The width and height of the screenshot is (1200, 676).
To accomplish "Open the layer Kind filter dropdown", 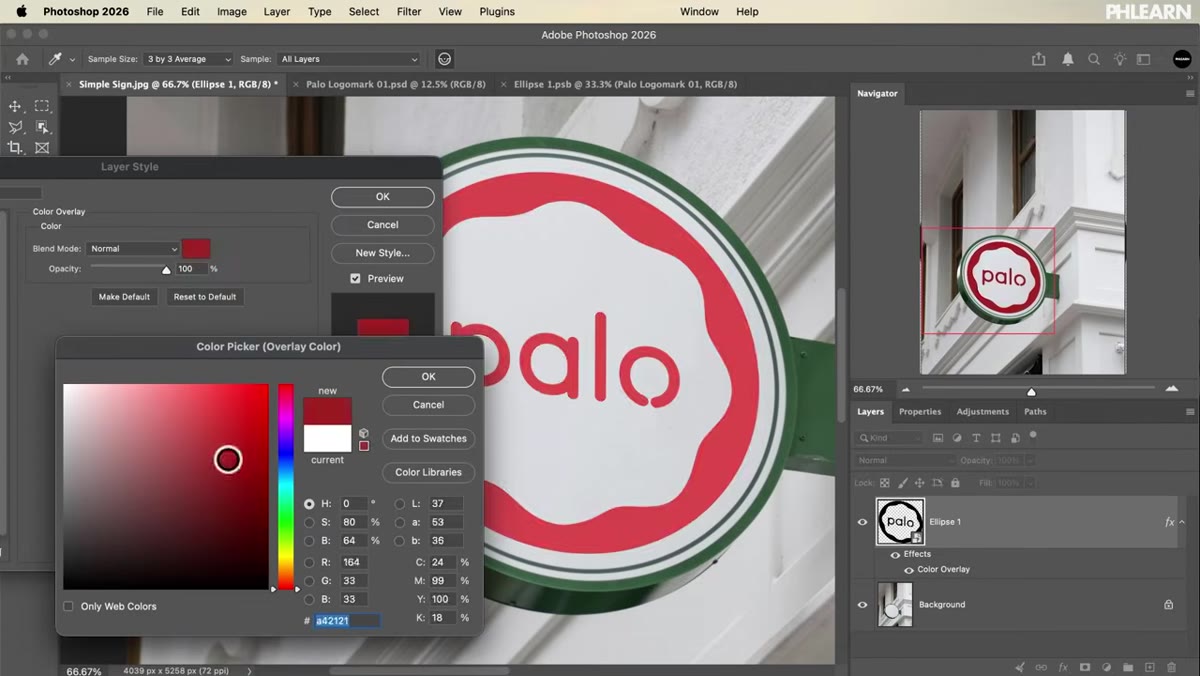I will click(890, 438).
